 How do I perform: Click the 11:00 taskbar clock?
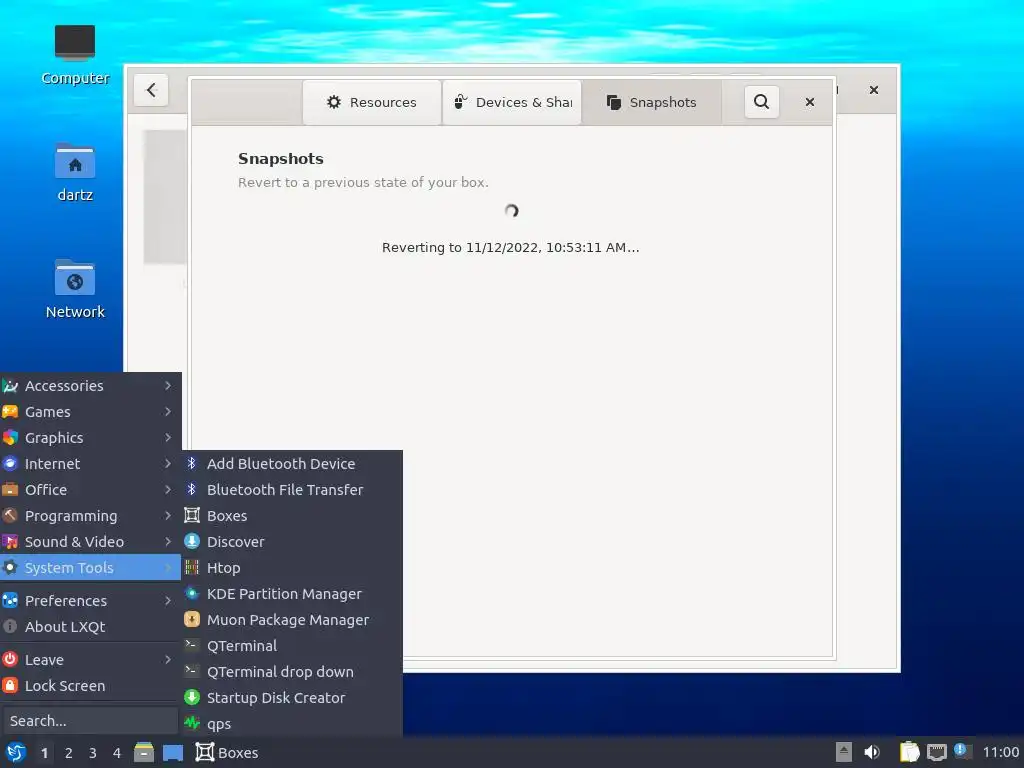point(1000,752)
